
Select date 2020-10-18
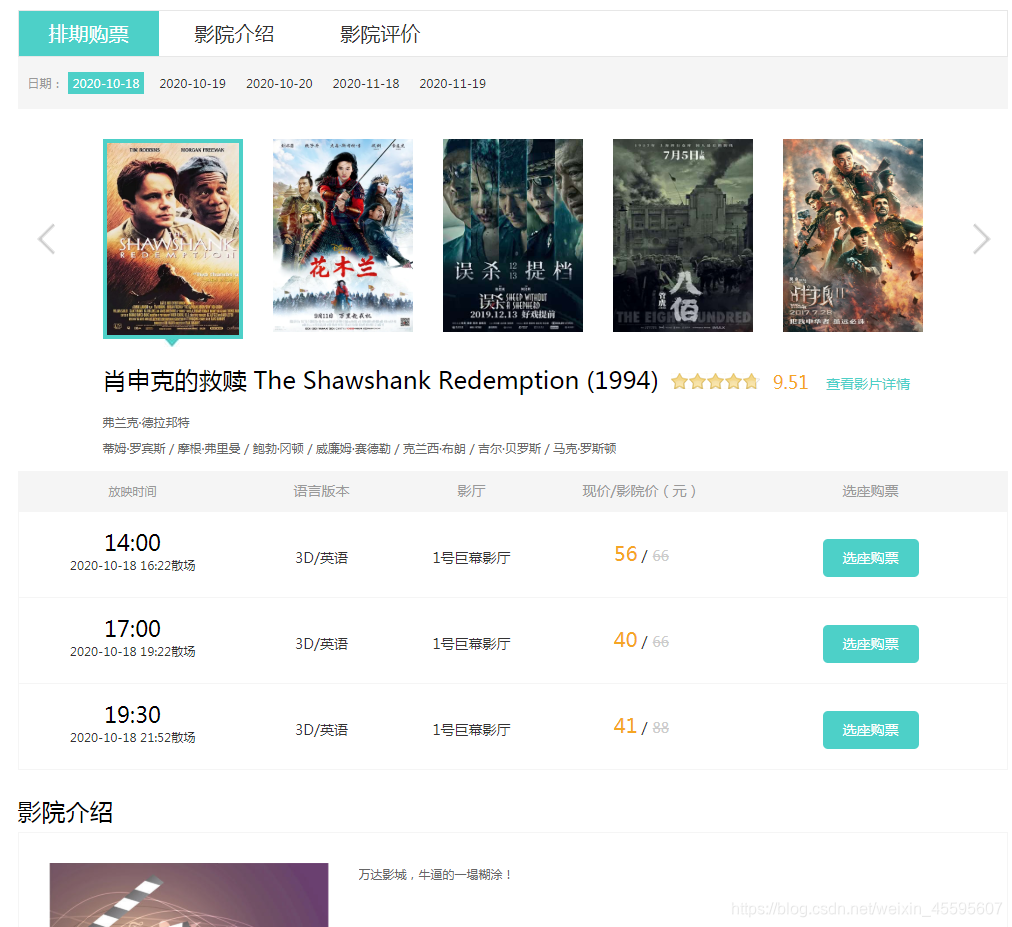point(106,83)
